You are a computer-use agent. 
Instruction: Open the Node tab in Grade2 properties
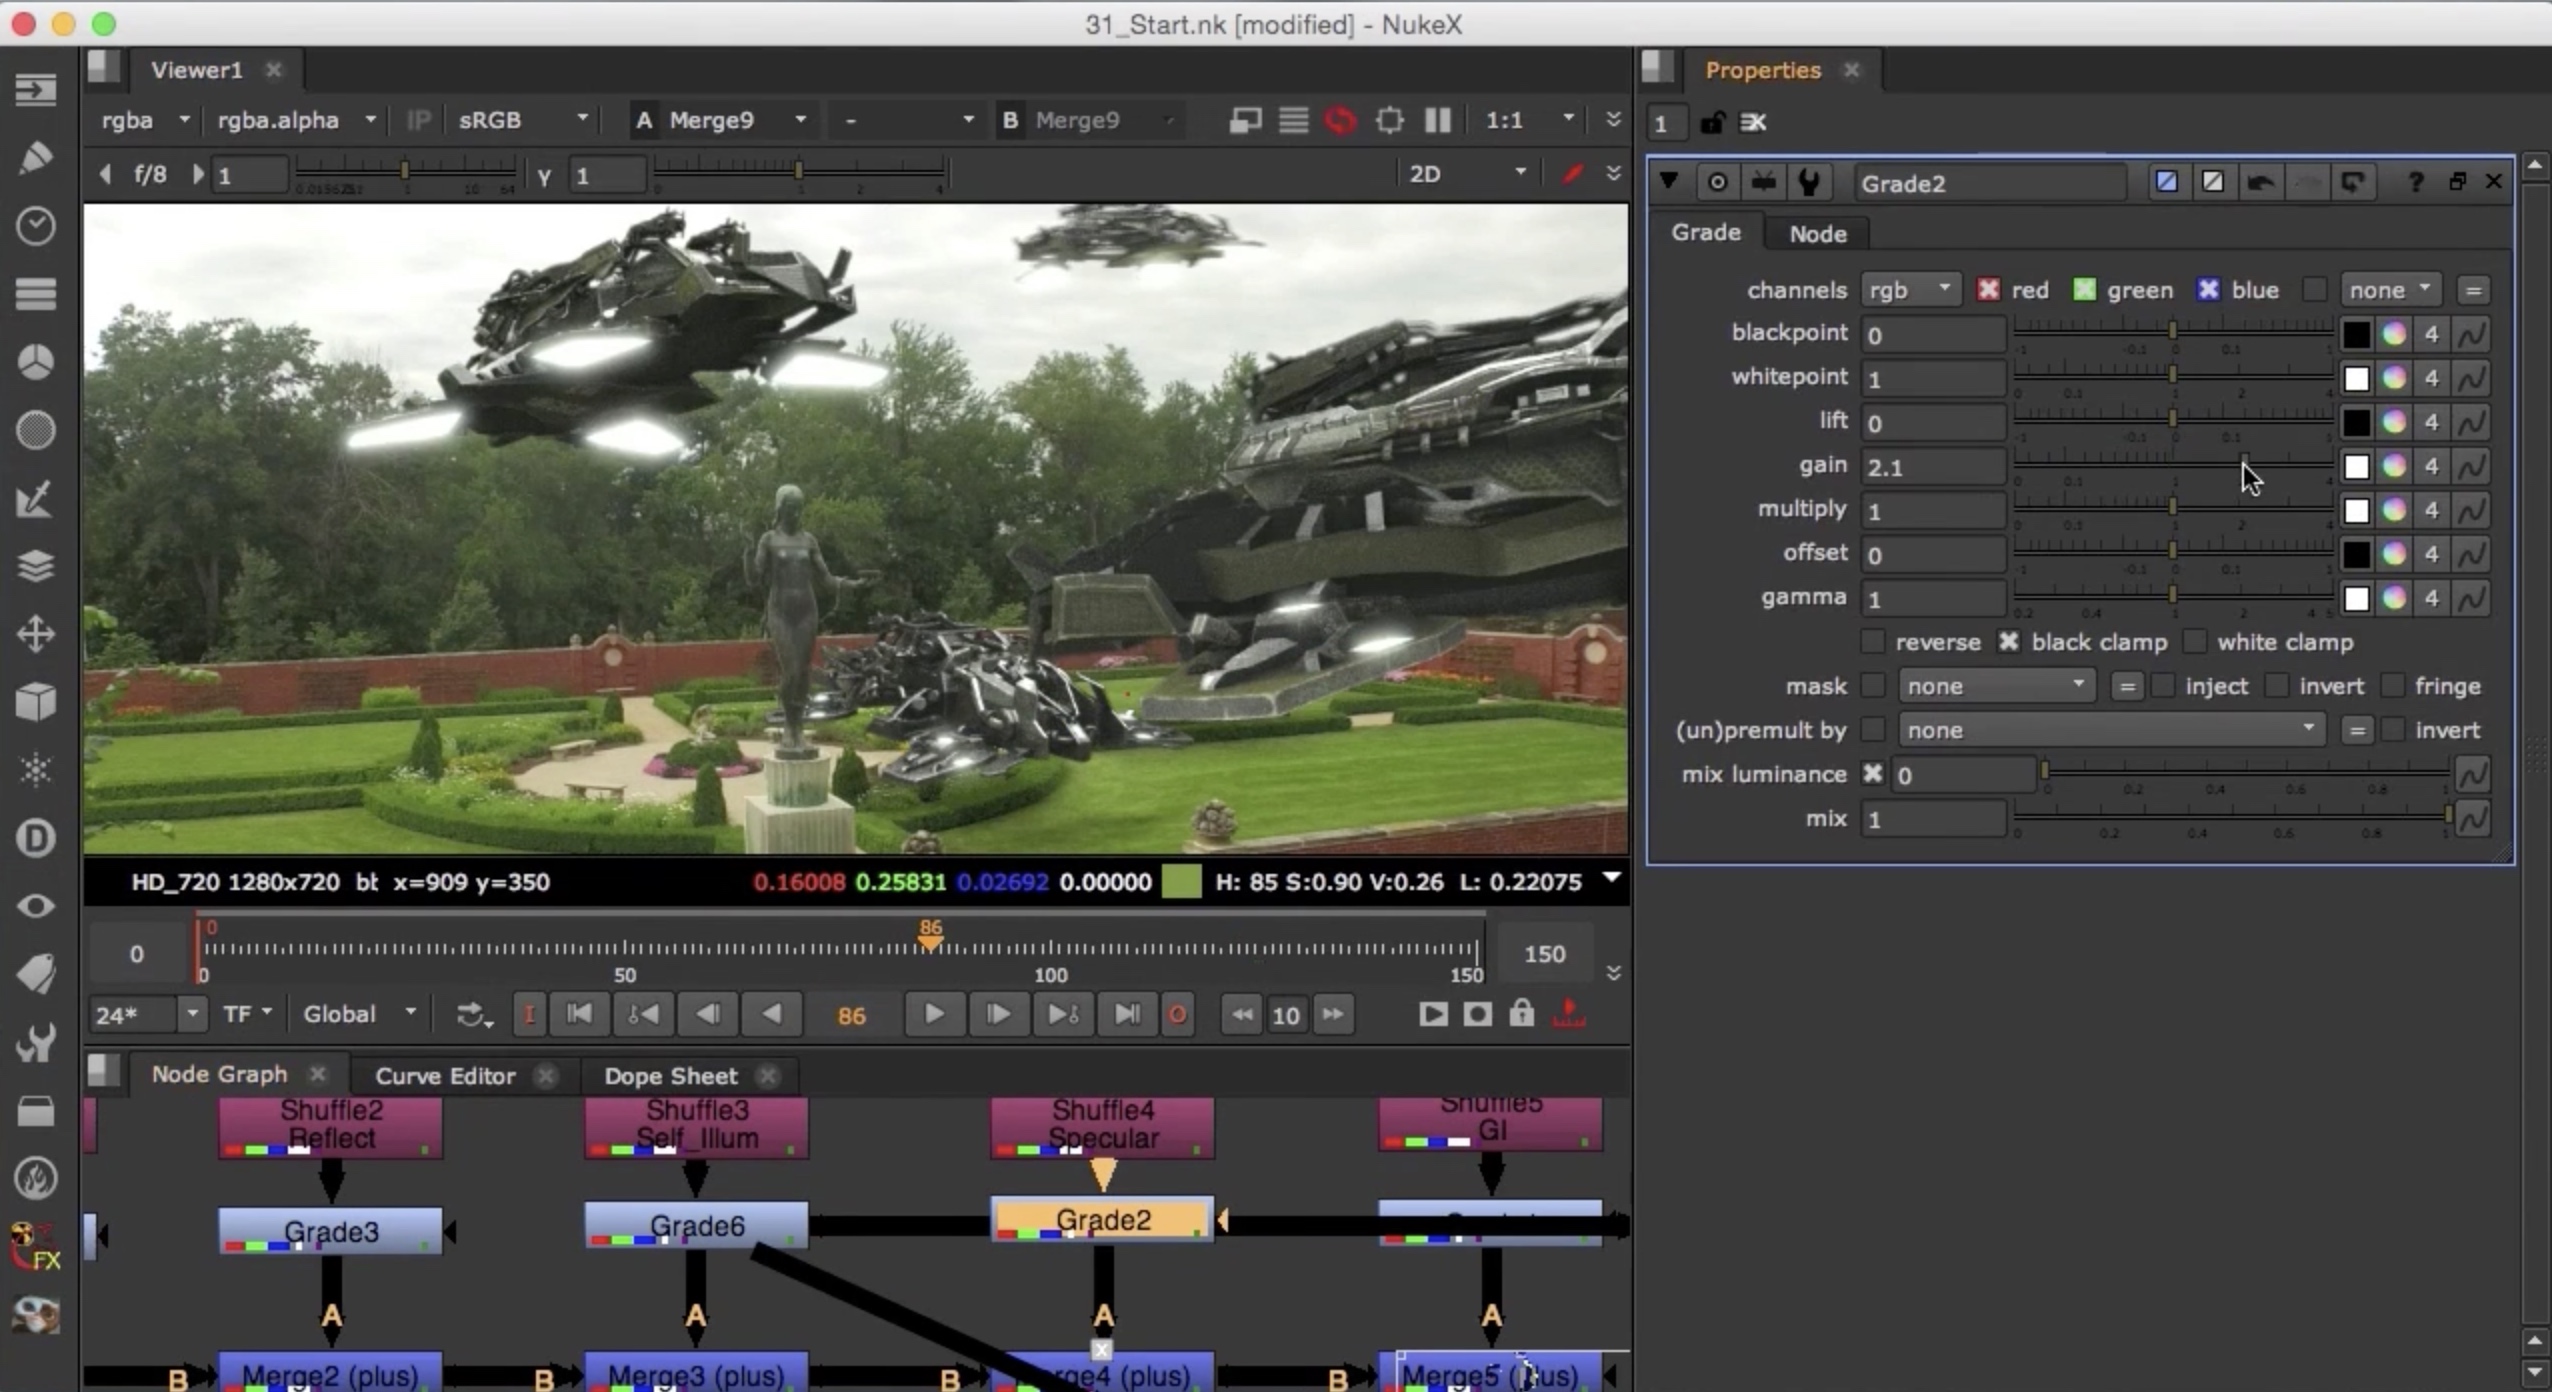(1817, 234)
